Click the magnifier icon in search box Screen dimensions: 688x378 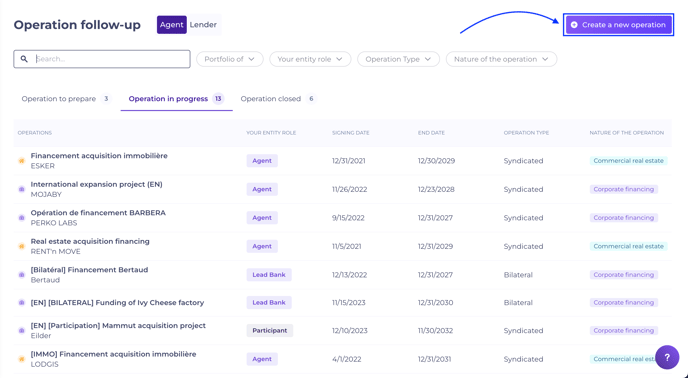point(24,59)
